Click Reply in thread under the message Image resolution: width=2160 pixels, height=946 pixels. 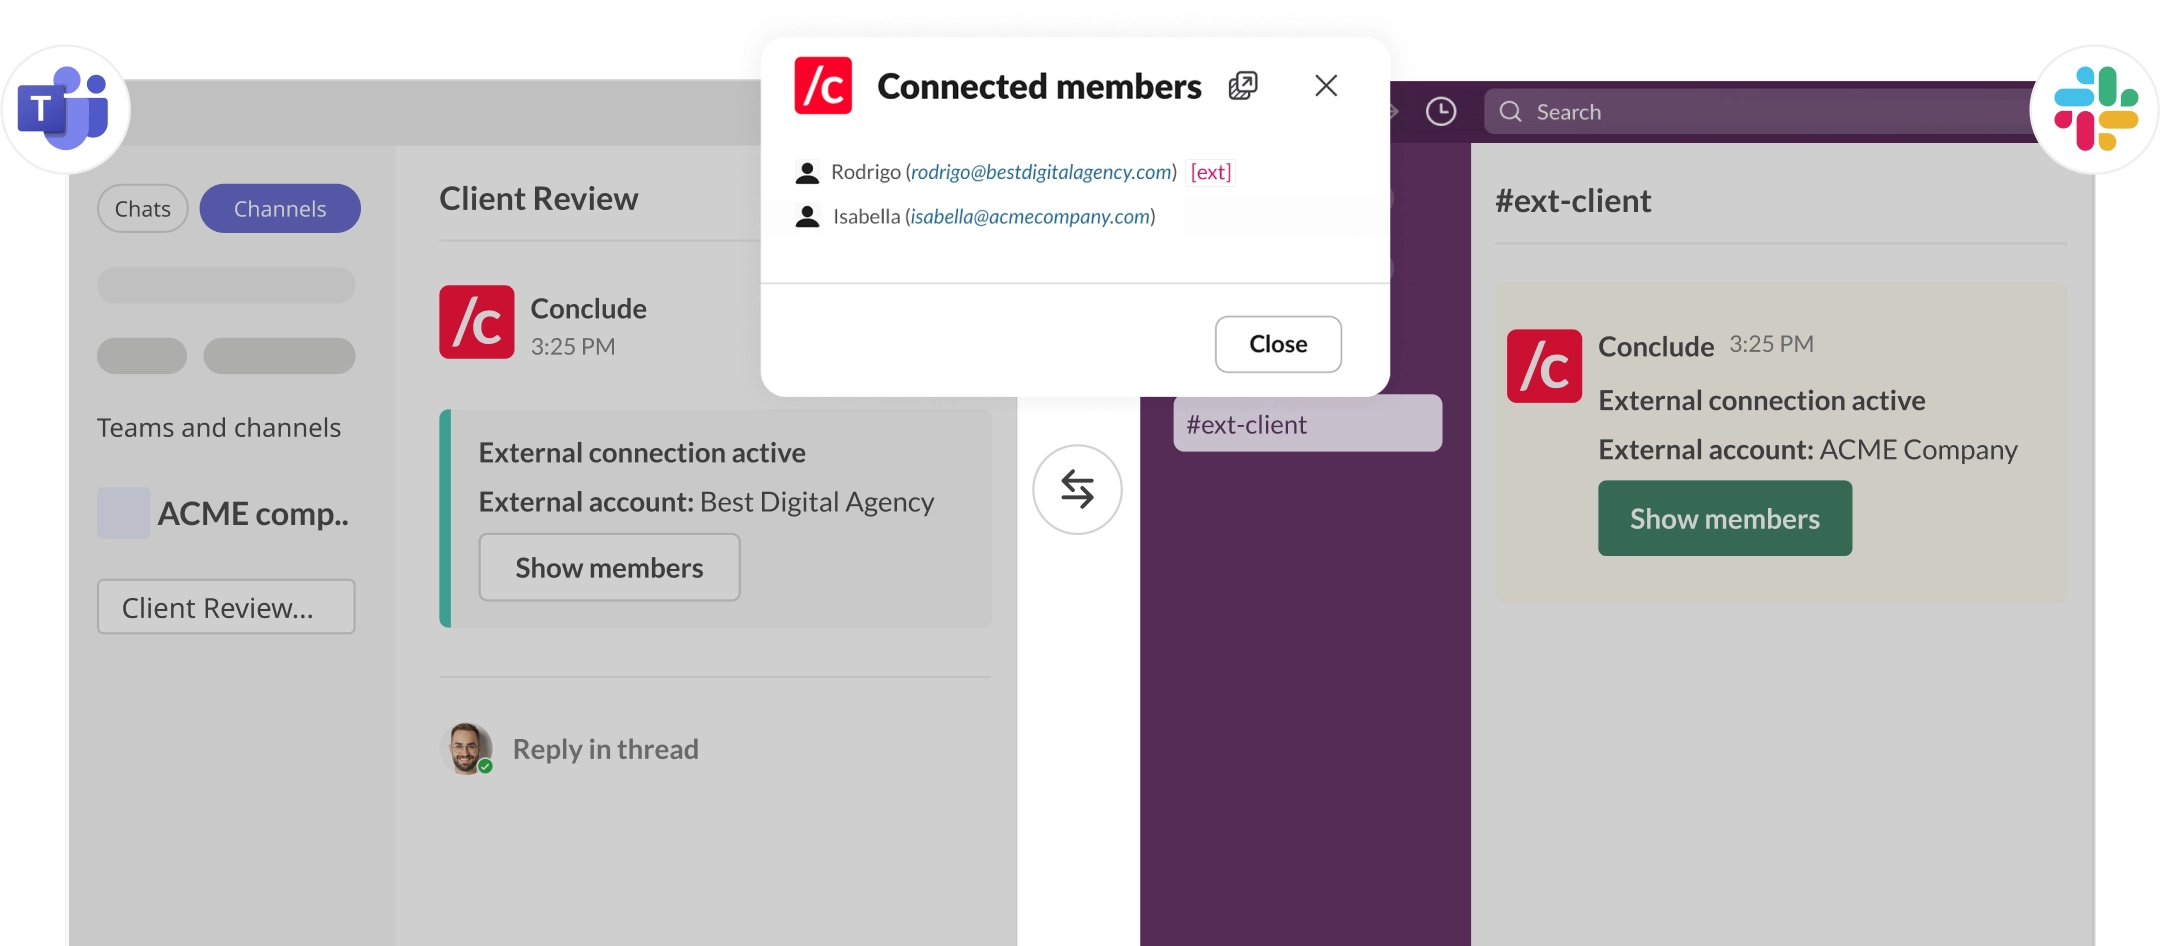pyautogui.click(x=605, y=748)
